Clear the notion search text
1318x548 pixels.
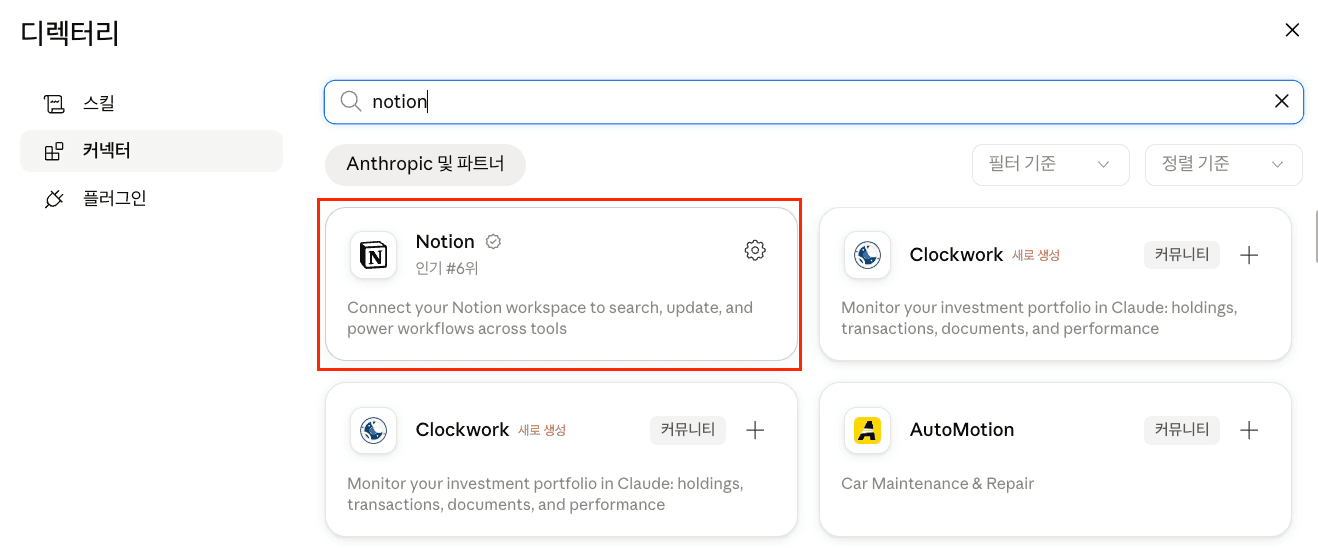(x=1281, y=101)
